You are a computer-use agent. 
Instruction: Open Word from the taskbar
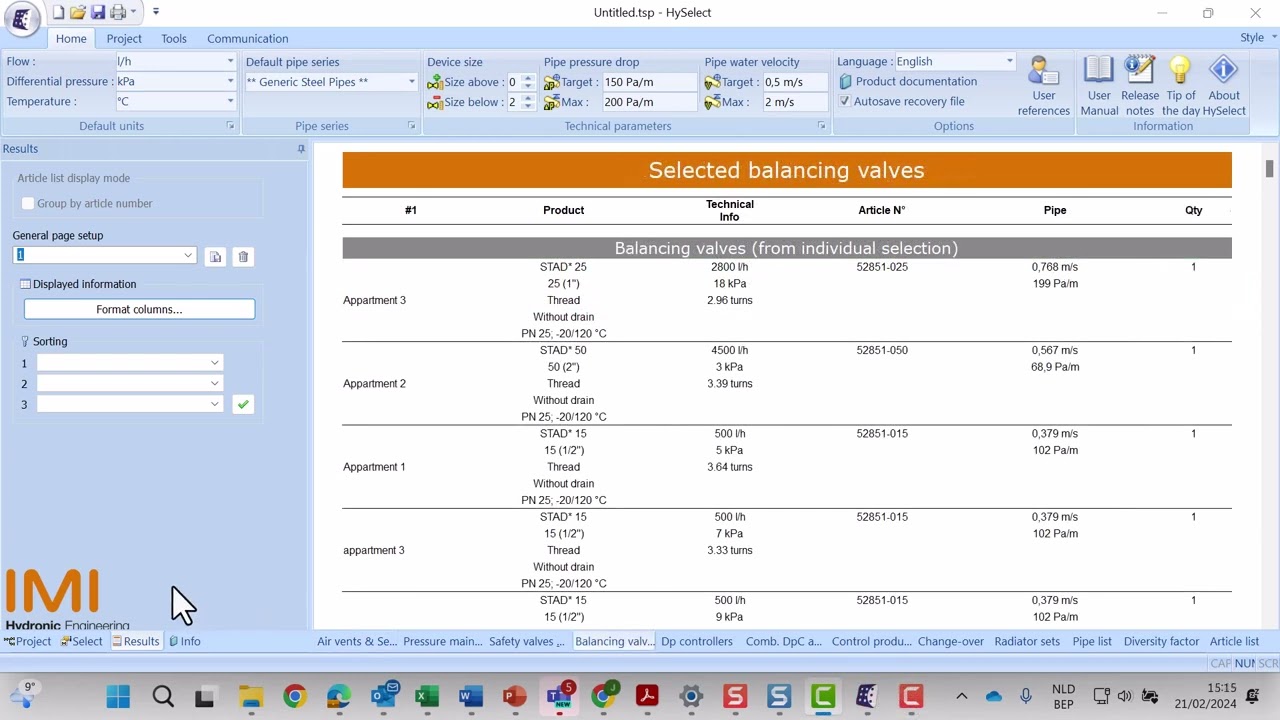(471, 696)
